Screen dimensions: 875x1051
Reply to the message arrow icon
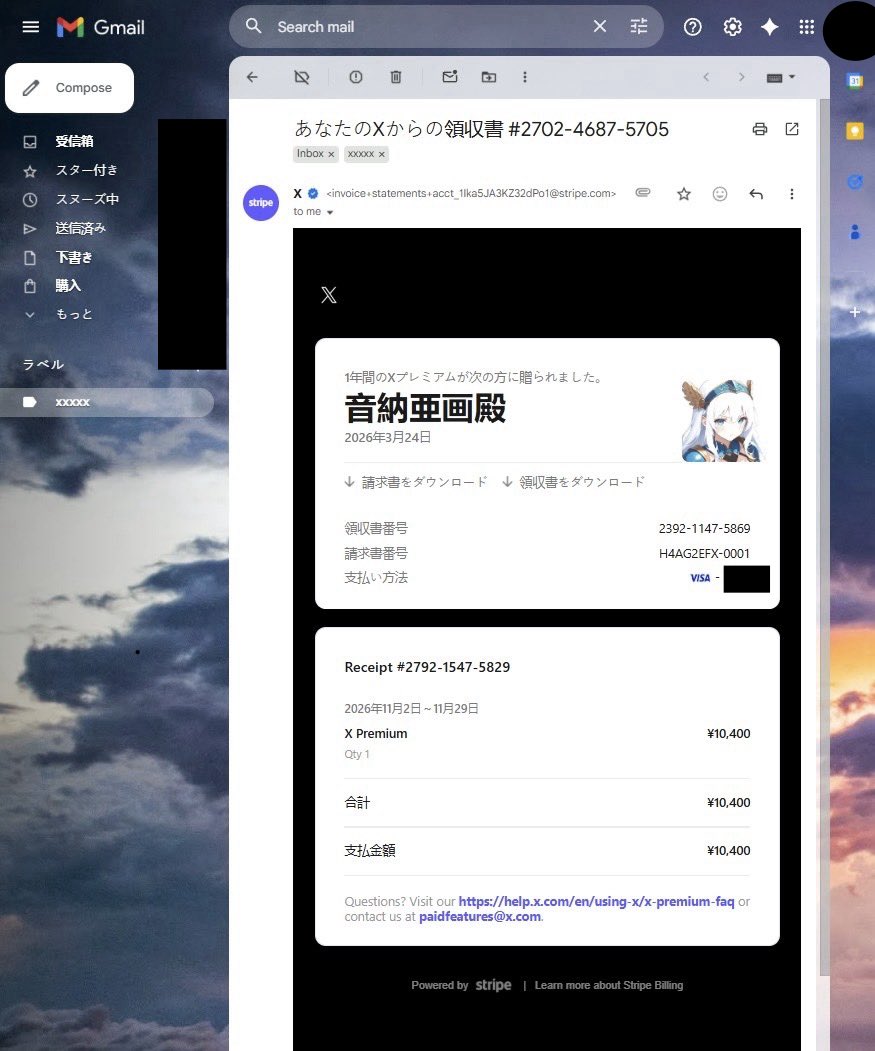[x=756, y=194]
